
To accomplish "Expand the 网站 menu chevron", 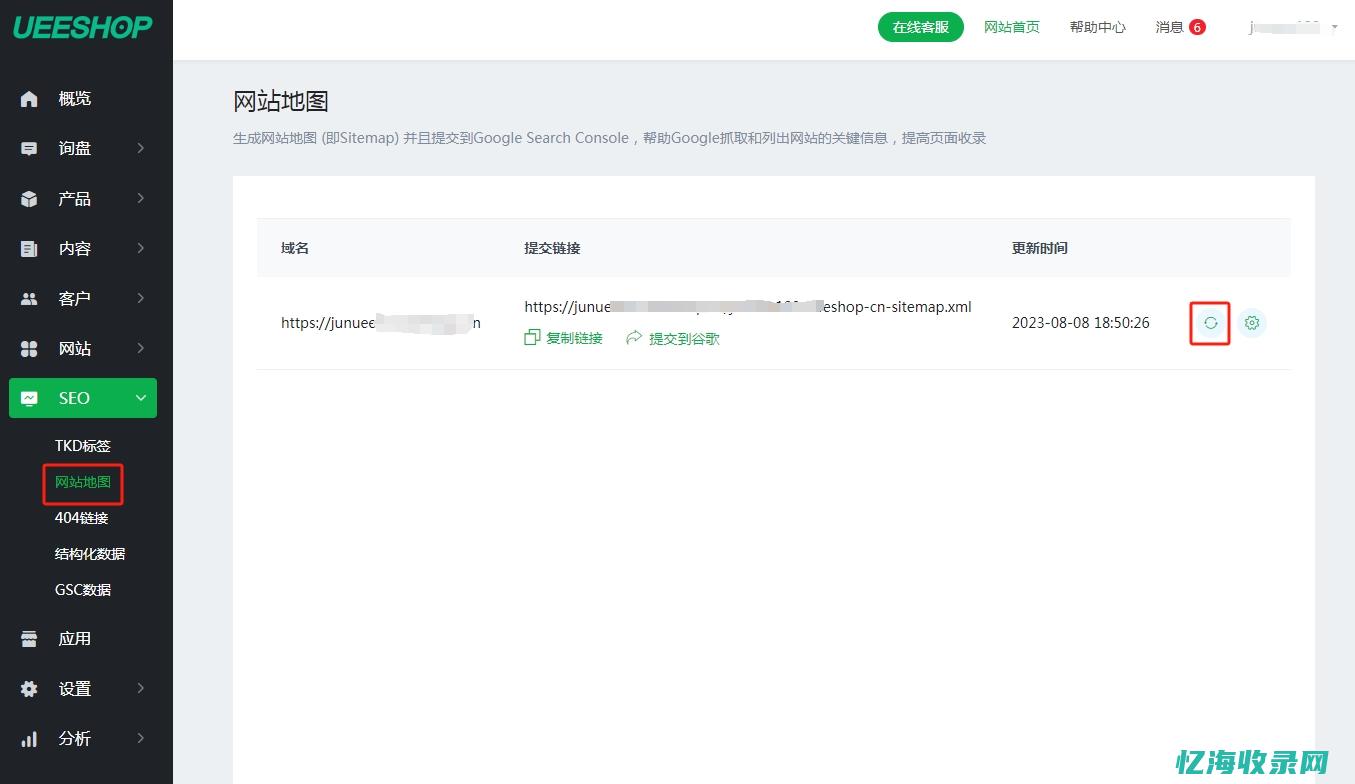I will click(x=140, y=348).
